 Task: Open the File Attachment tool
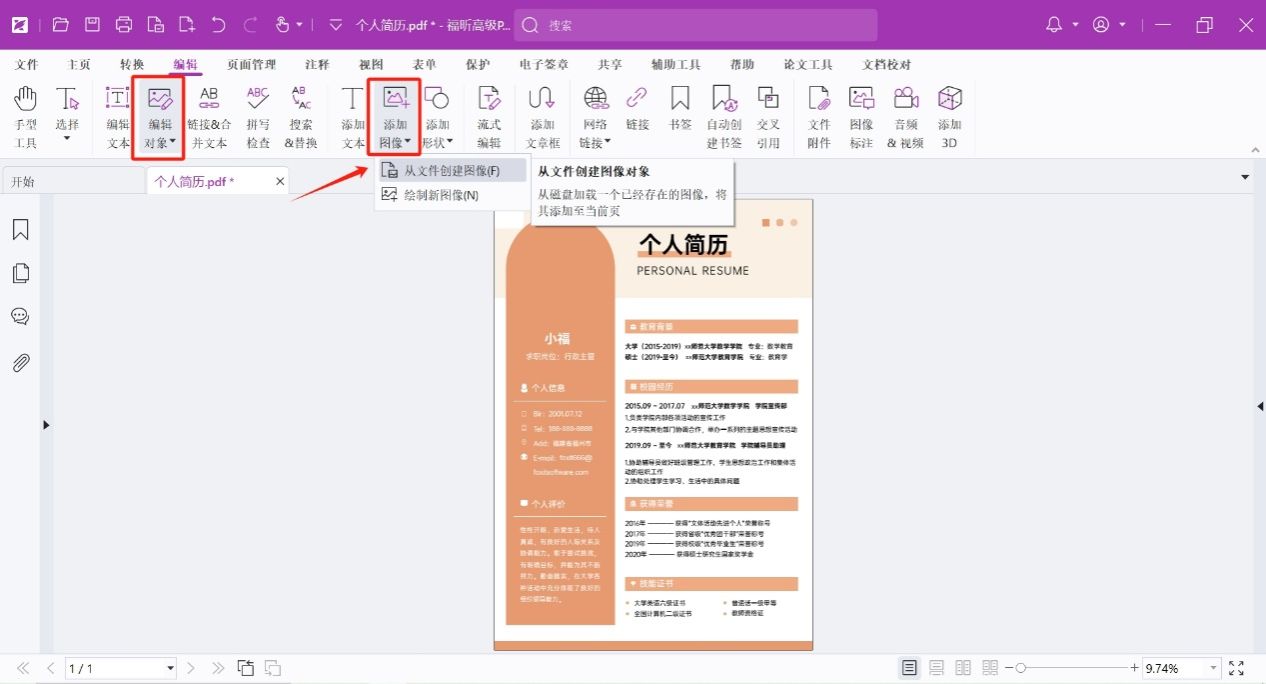[819, 117]
